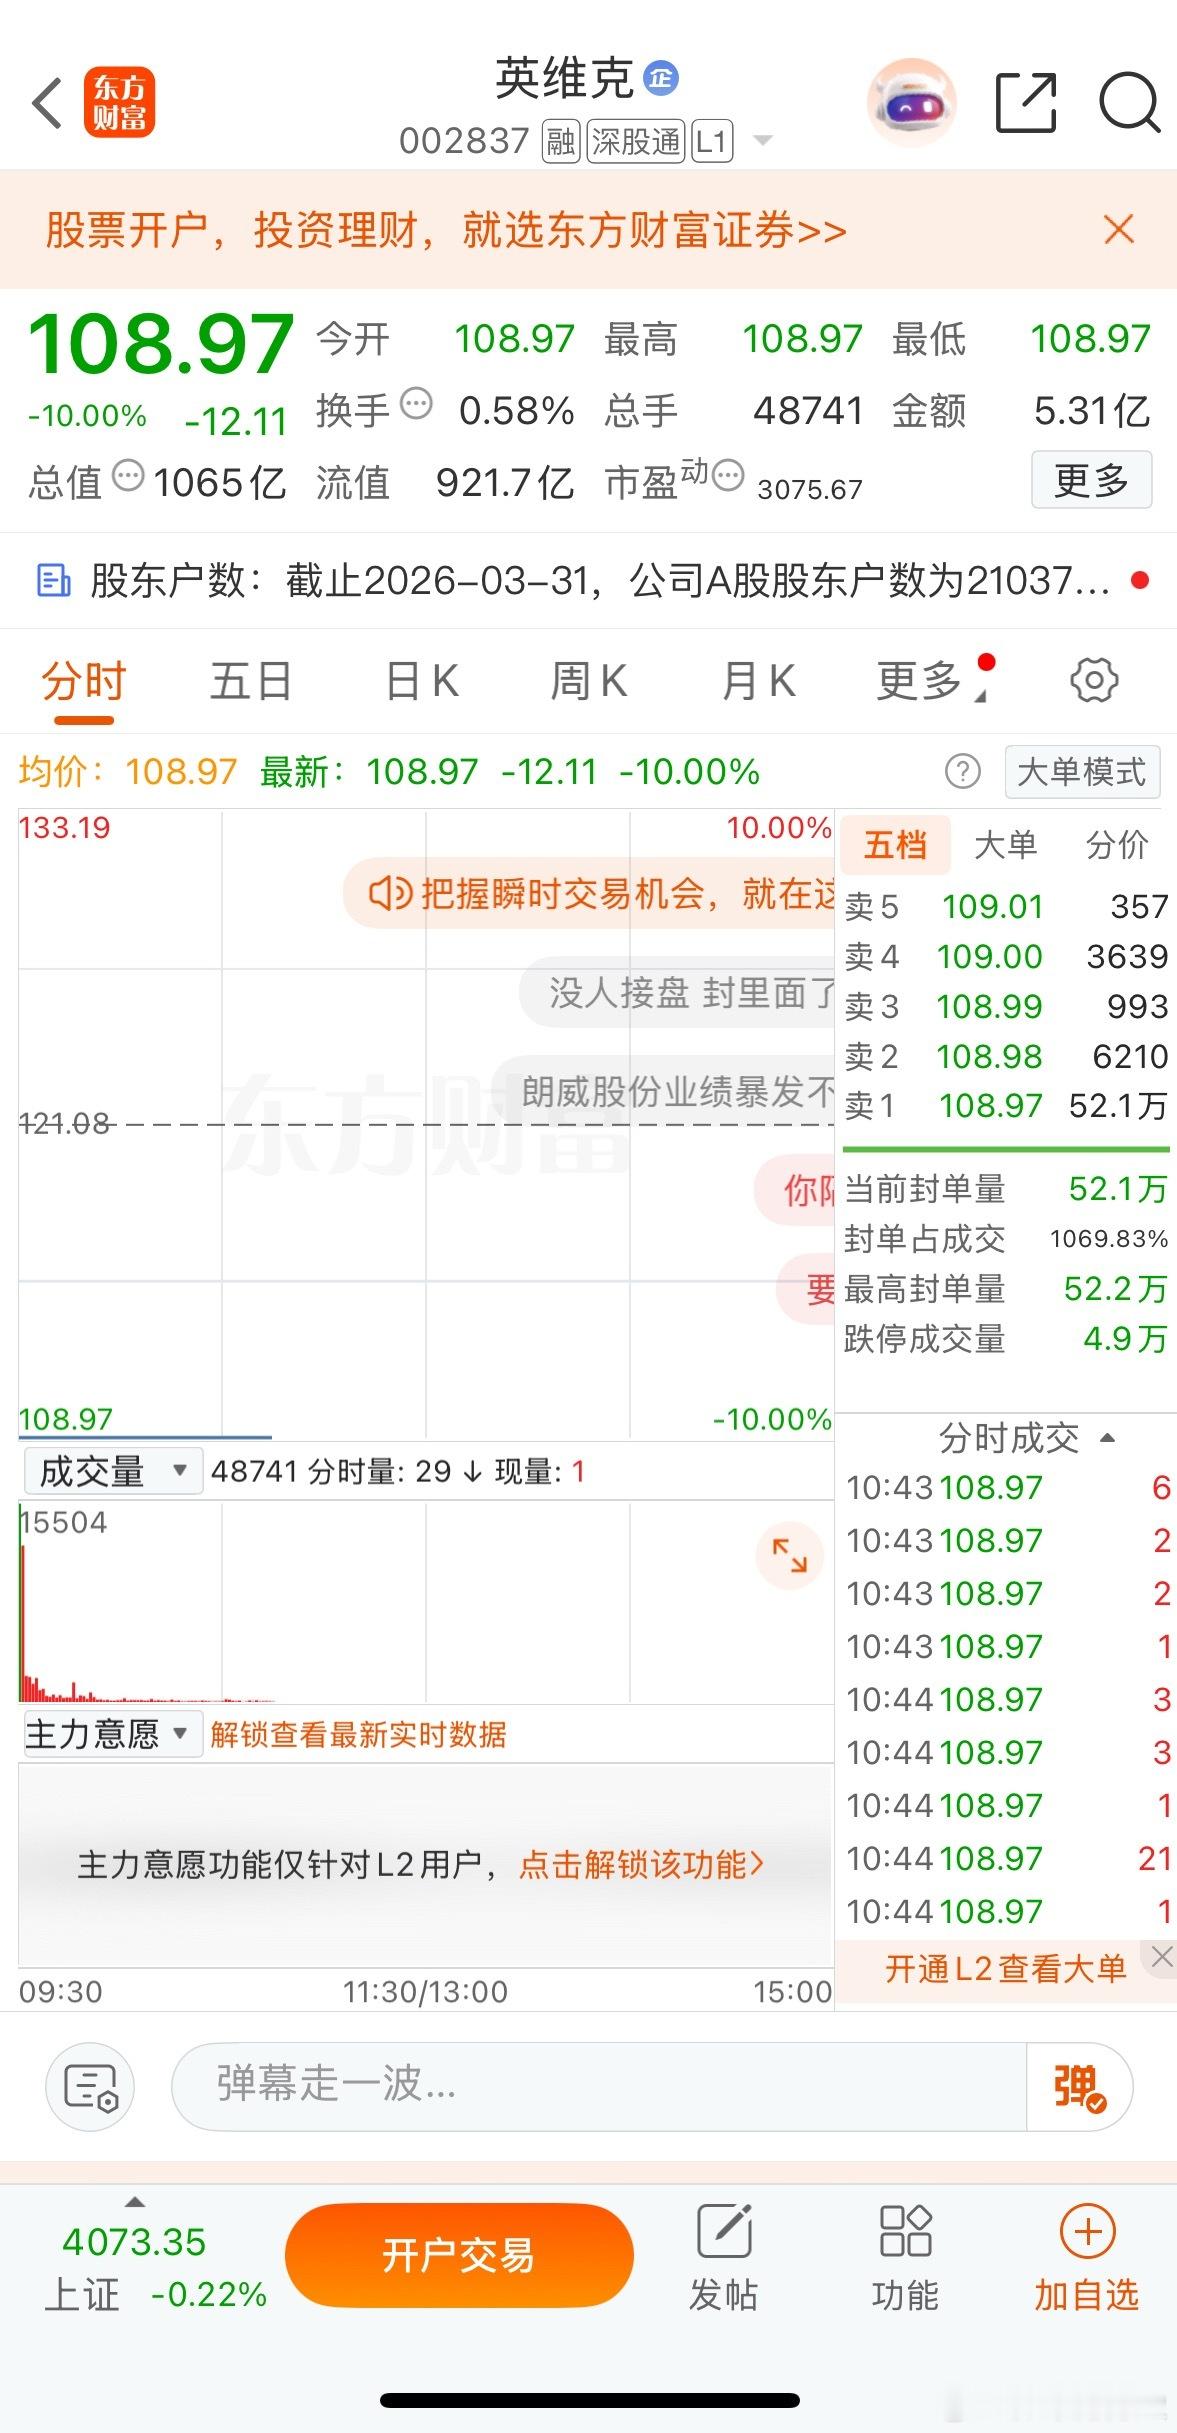The height and width of the screenshot is (2433, 1177).
Task: Tap the 上证 4073.35 index quote
Action: pos(155,2266)
